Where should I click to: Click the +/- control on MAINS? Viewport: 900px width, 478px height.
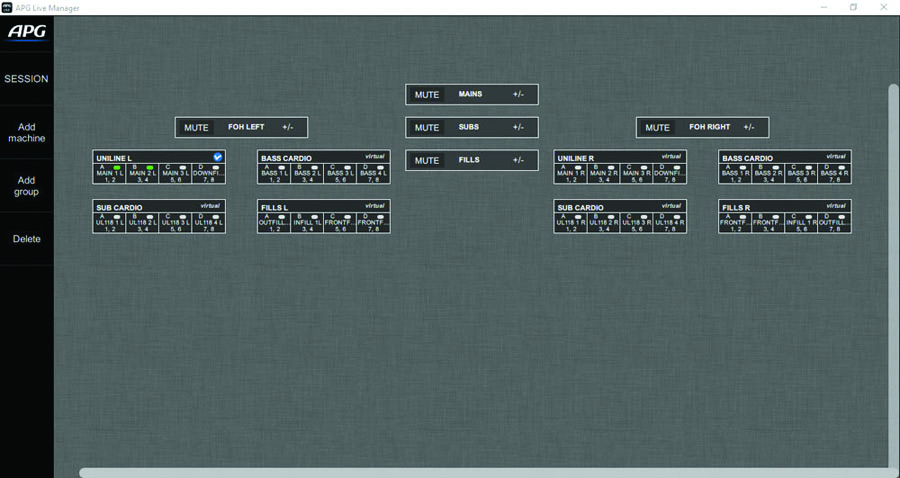(518, 94)
